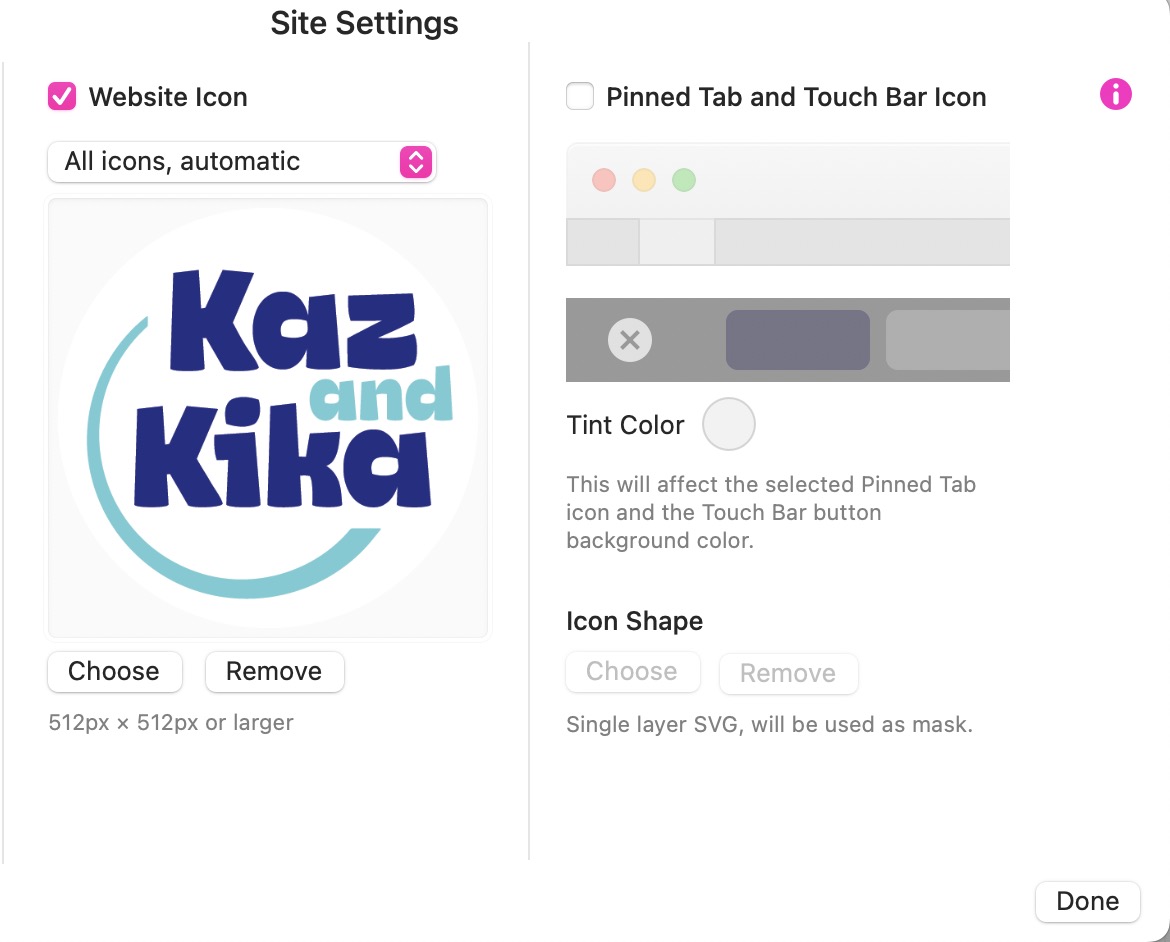The width and height of the screenshot is (1170, 942).
Task: Click the yellow traffic light in preview
Action: click(644, 180)
